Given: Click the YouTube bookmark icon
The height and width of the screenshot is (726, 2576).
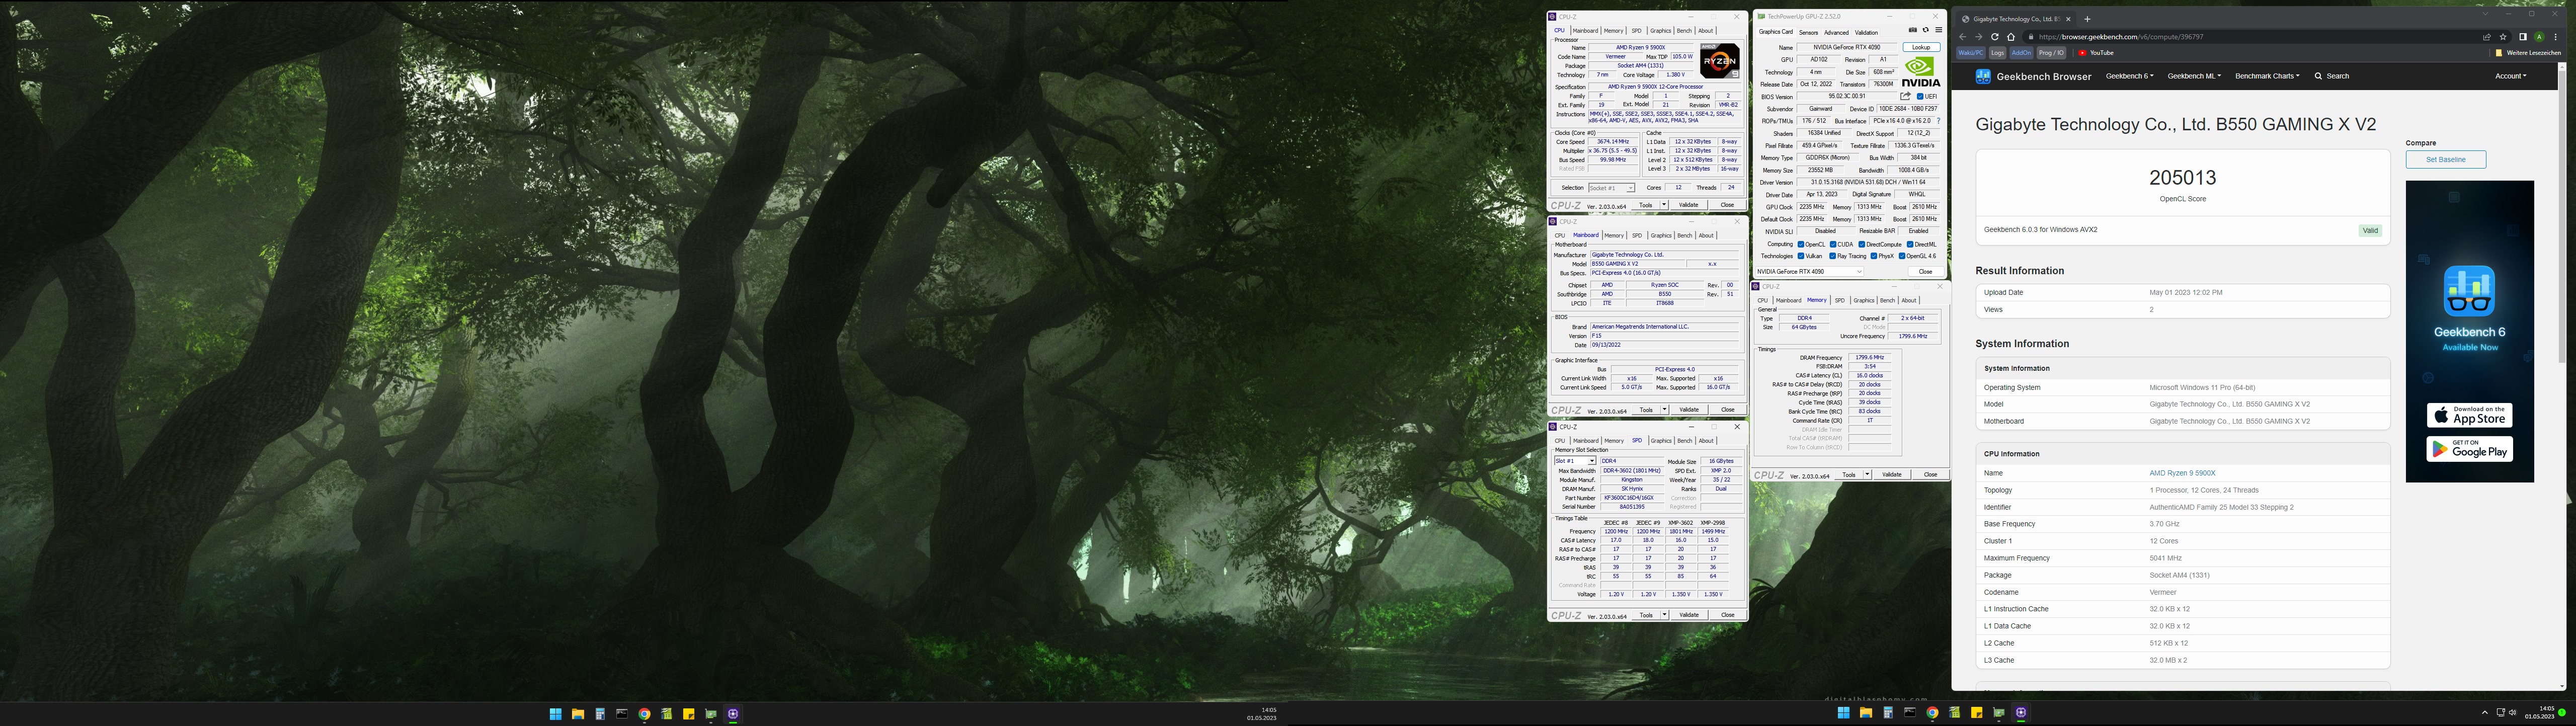Looking at the screenshot, I should [2083, 53].
